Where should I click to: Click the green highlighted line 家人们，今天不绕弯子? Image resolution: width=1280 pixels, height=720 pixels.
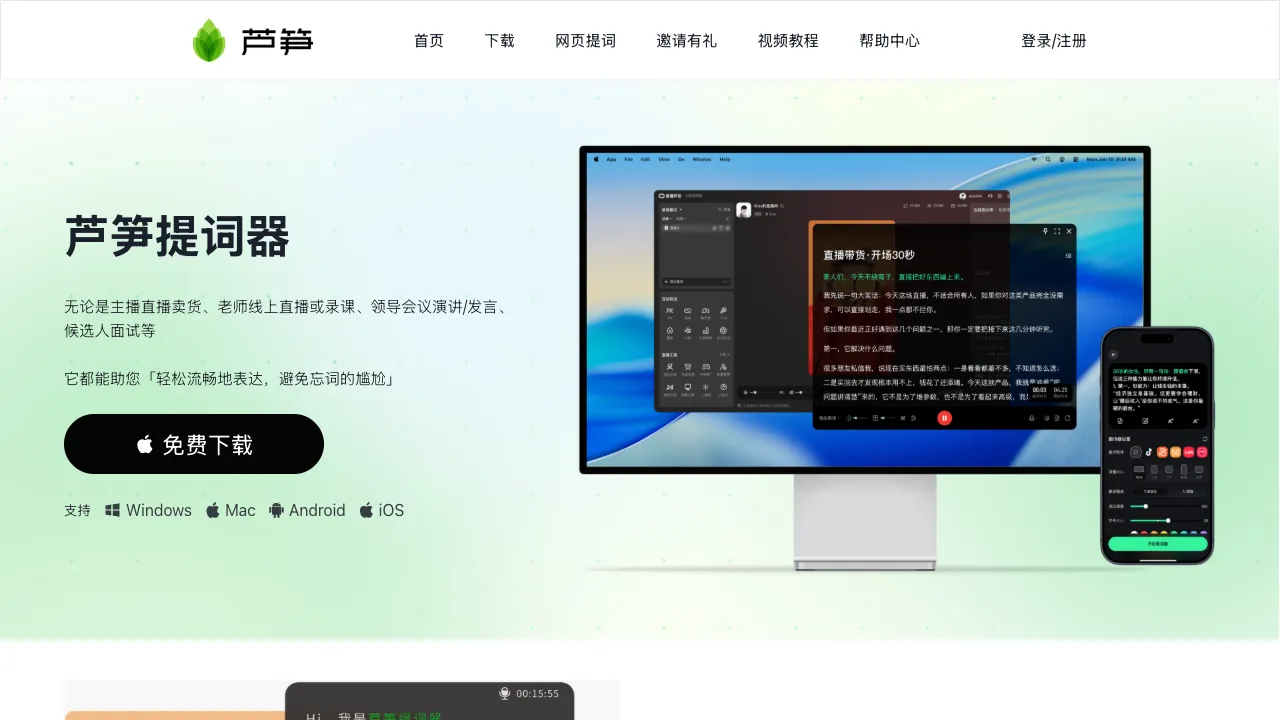coord(894,277)
